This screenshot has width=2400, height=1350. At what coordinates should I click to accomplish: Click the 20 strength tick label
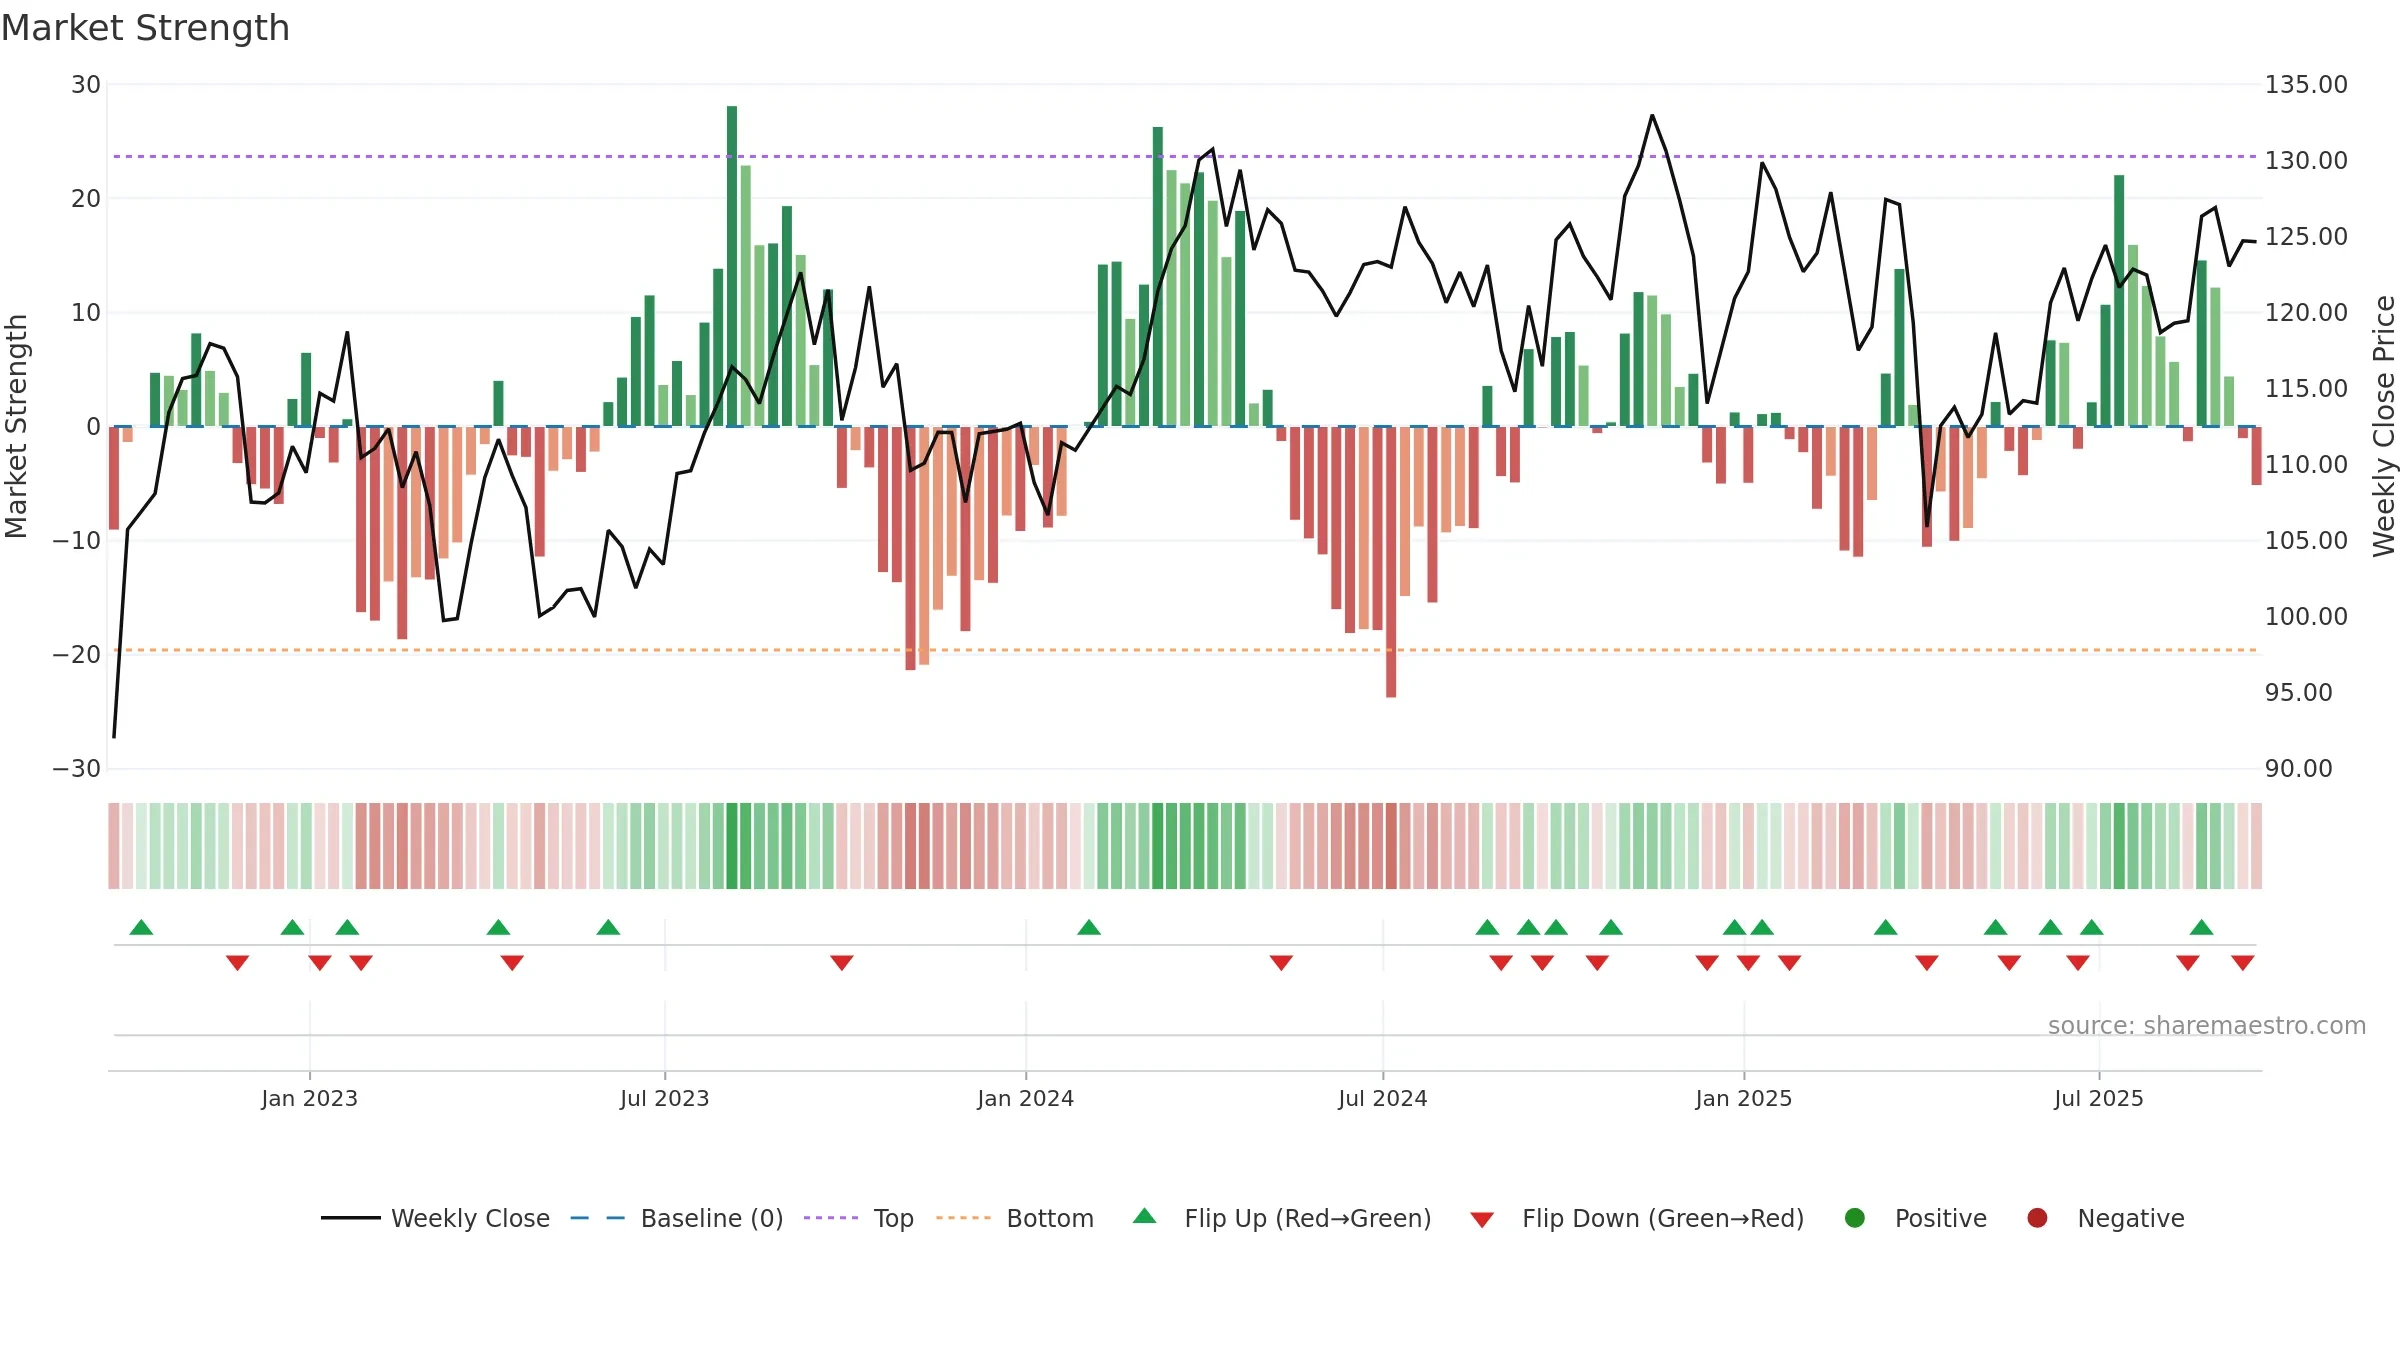[86, 199]
